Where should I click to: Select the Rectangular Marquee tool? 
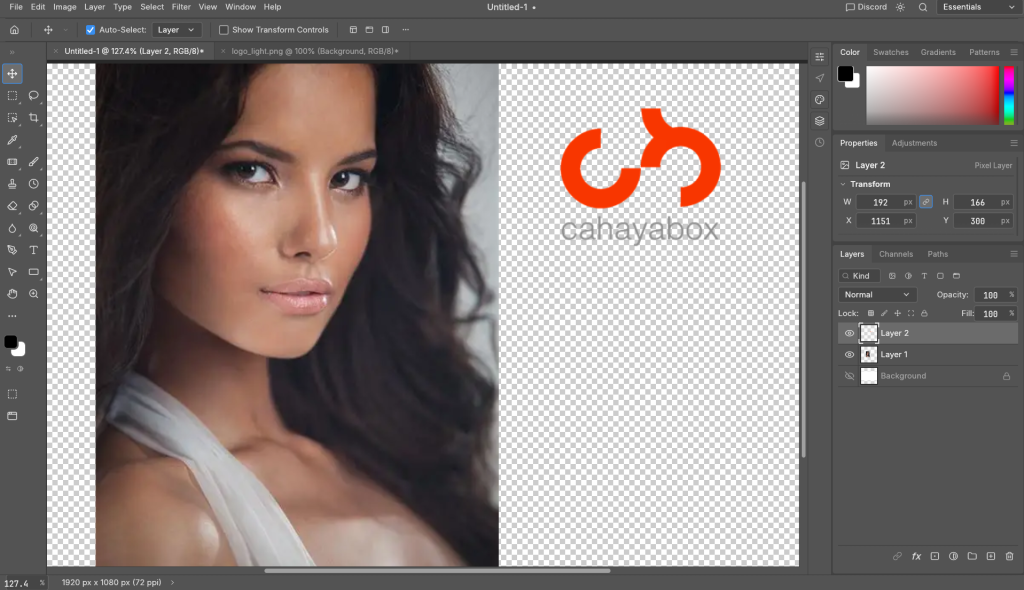pyautogui.click(x=12, y=95)
